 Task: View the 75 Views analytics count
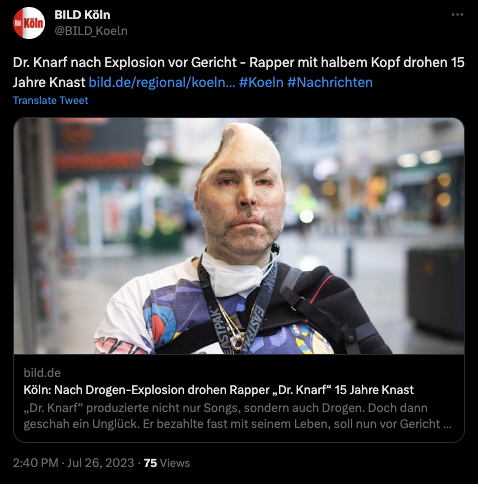tap(167, 463)
